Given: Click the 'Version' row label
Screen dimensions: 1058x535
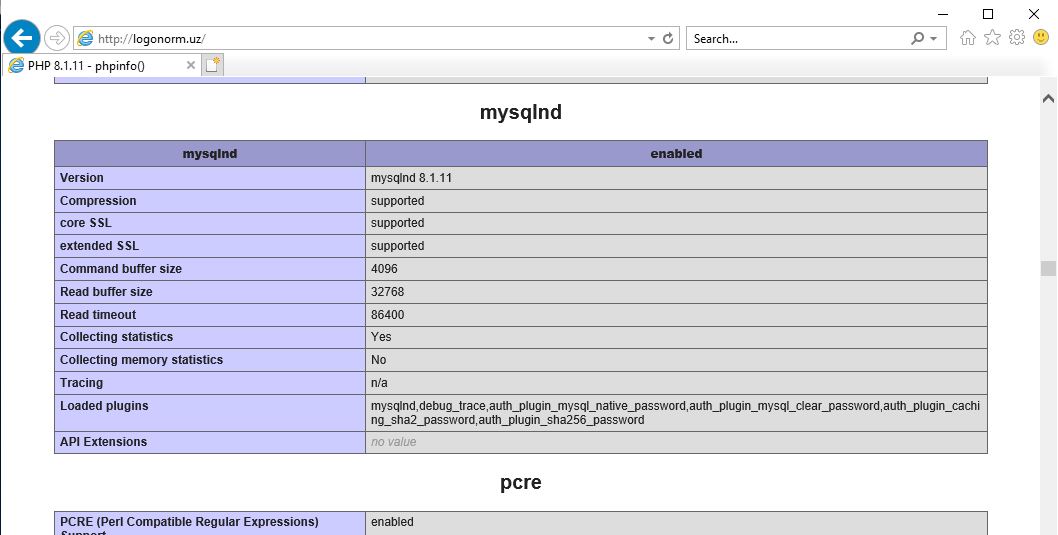Looking at the screenshot, I should click(x=82, y=178).
